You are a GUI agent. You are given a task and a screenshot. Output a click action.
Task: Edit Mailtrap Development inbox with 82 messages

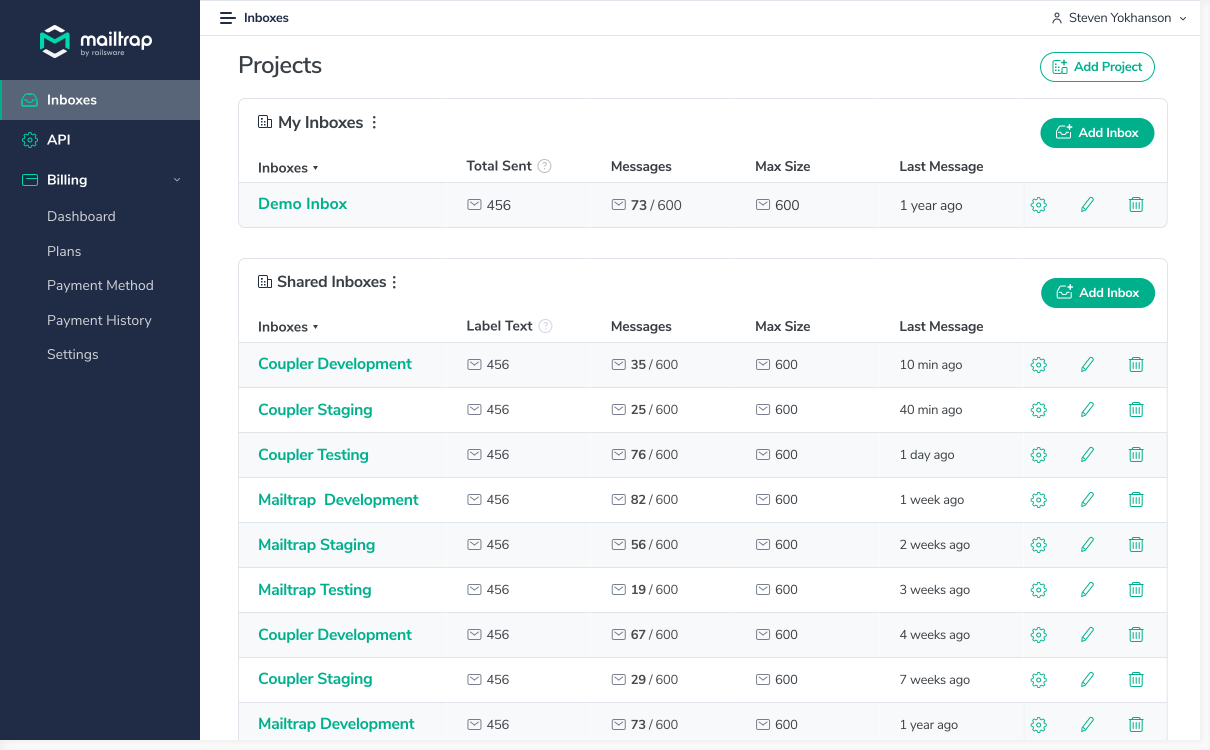click(x=1088, y=500)
